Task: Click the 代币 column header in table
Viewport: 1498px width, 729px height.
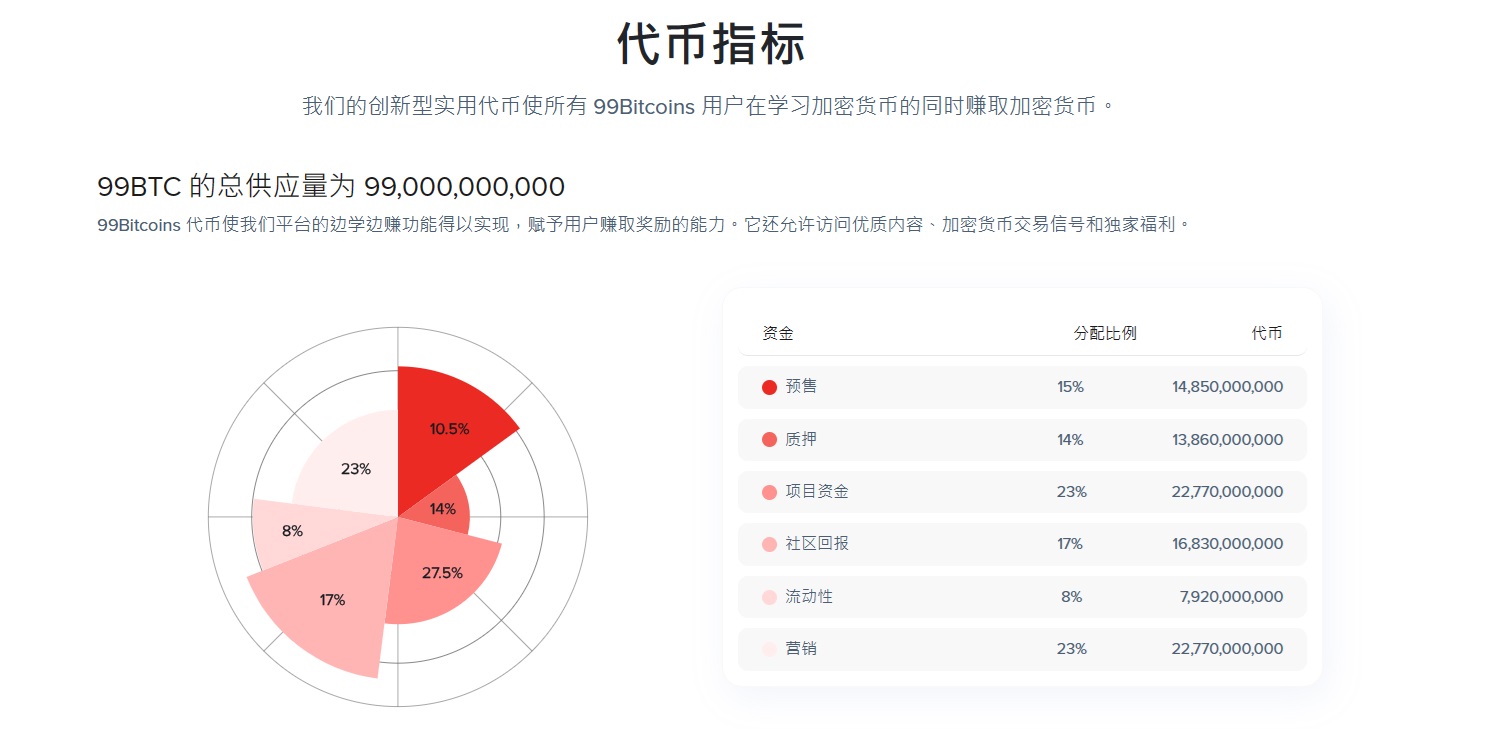Action: point(1266,334)
